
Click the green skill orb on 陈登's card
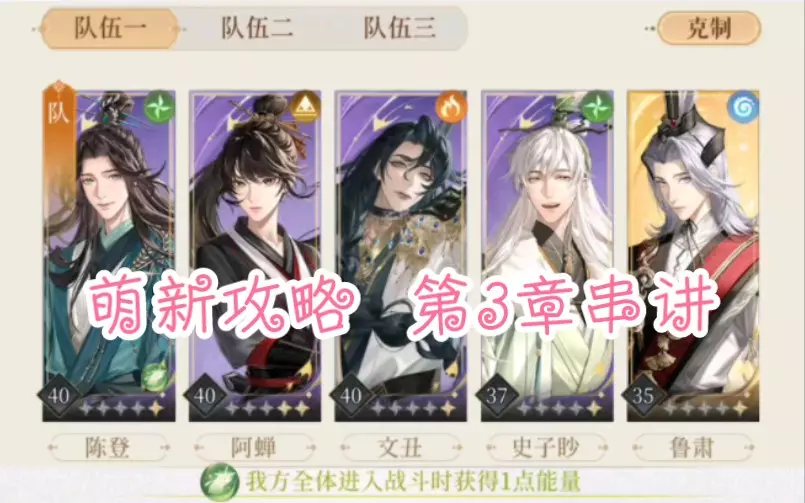(x=155, y=375)
